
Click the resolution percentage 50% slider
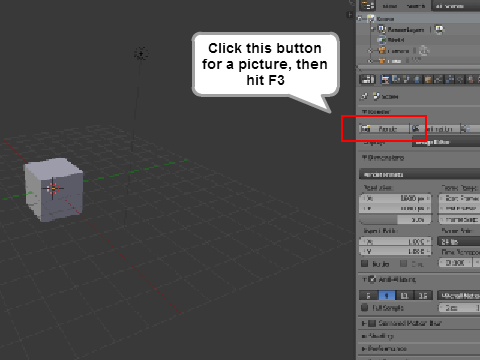[395, 219]
